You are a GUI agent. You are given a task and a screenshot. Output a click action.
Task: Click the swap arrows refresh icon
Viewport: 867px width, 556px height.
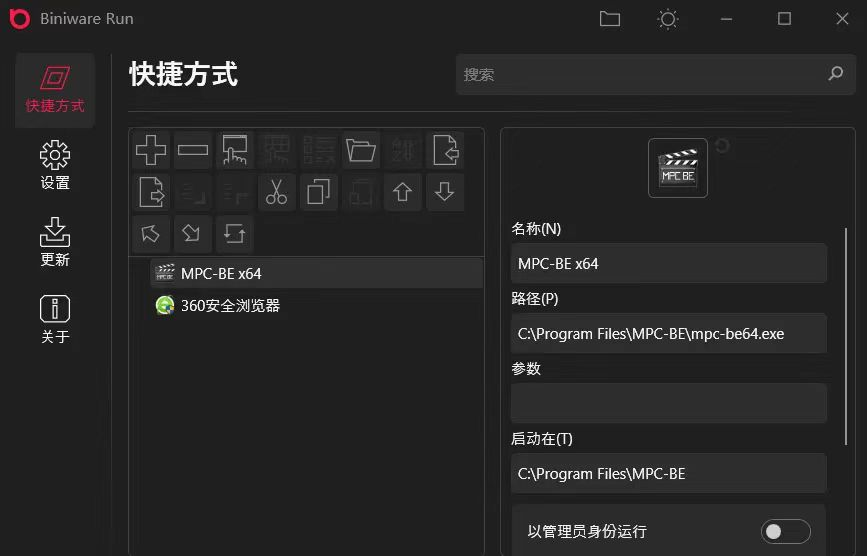[234, 234]
